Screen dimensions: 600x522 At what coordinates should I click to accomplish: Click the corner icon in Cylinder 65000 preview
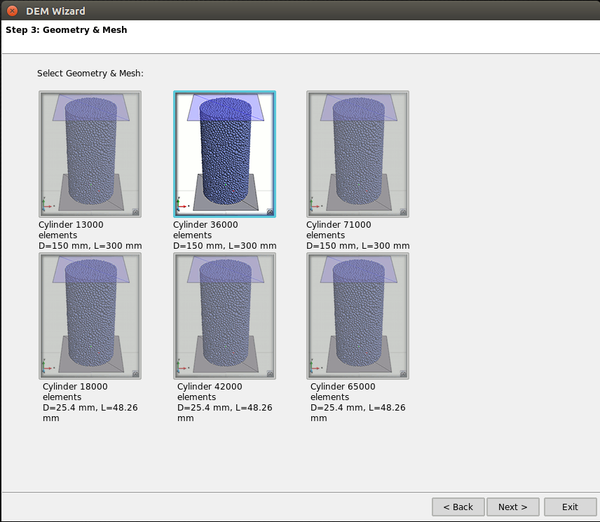(x=403, y=373)
